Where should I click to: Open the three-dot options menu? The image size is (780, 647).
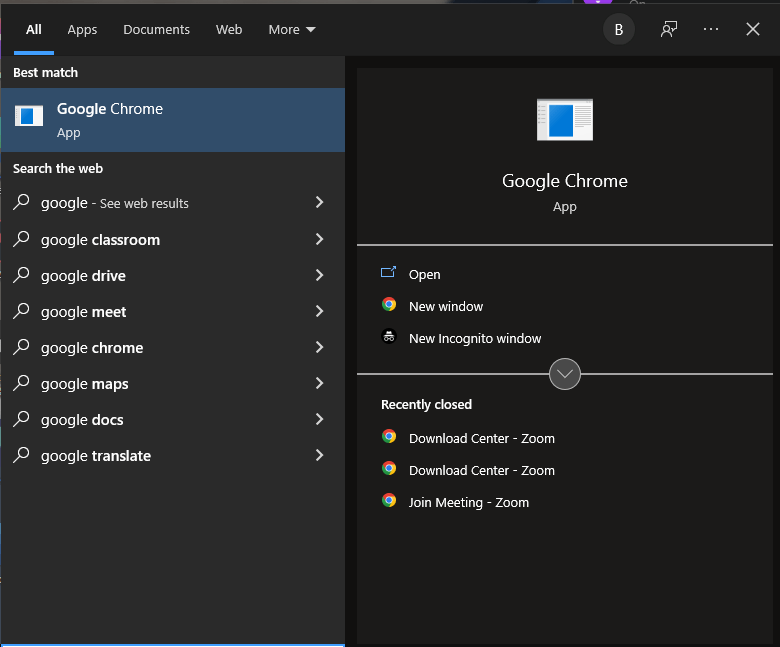[711, 30]
